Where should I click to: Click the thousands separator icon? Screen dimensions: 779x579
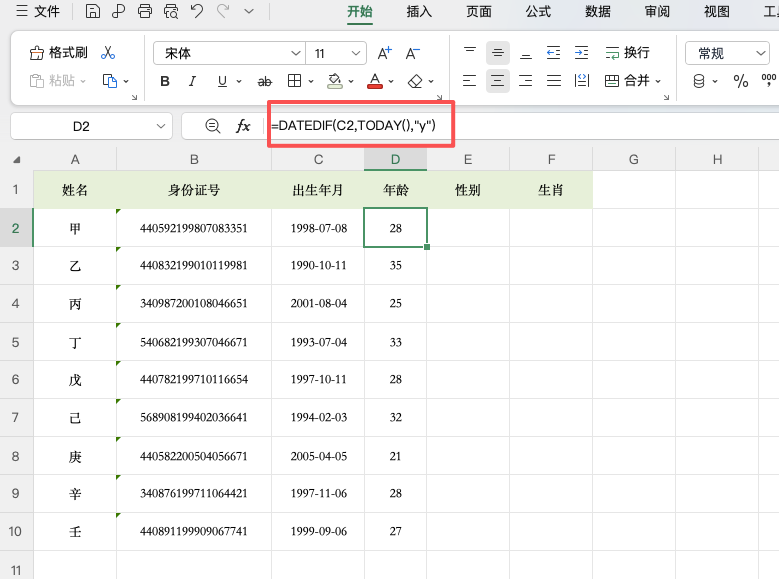click(x=769, y=80)
